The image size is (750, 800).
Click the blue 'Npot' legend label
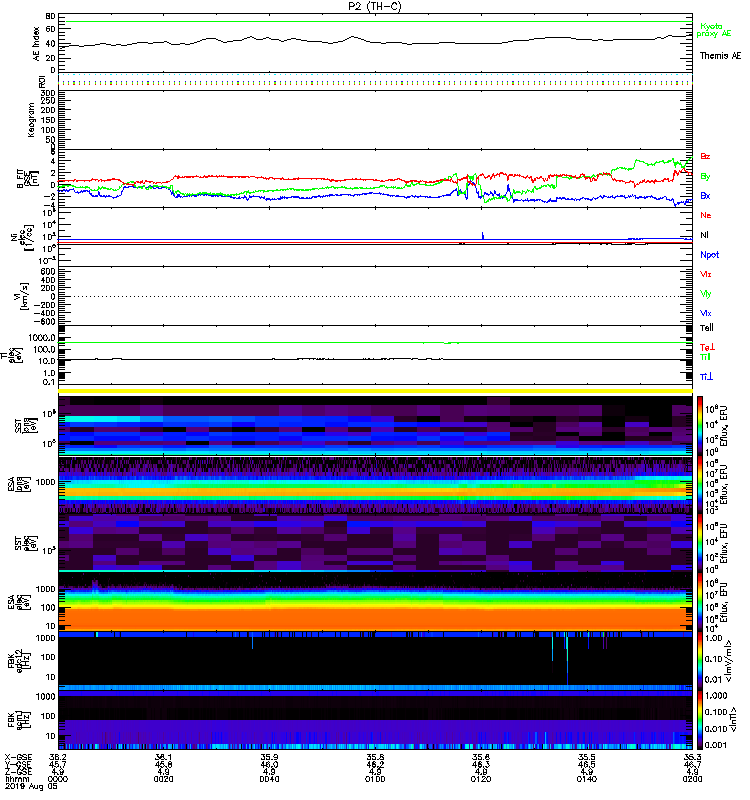(x=709, y=255)
